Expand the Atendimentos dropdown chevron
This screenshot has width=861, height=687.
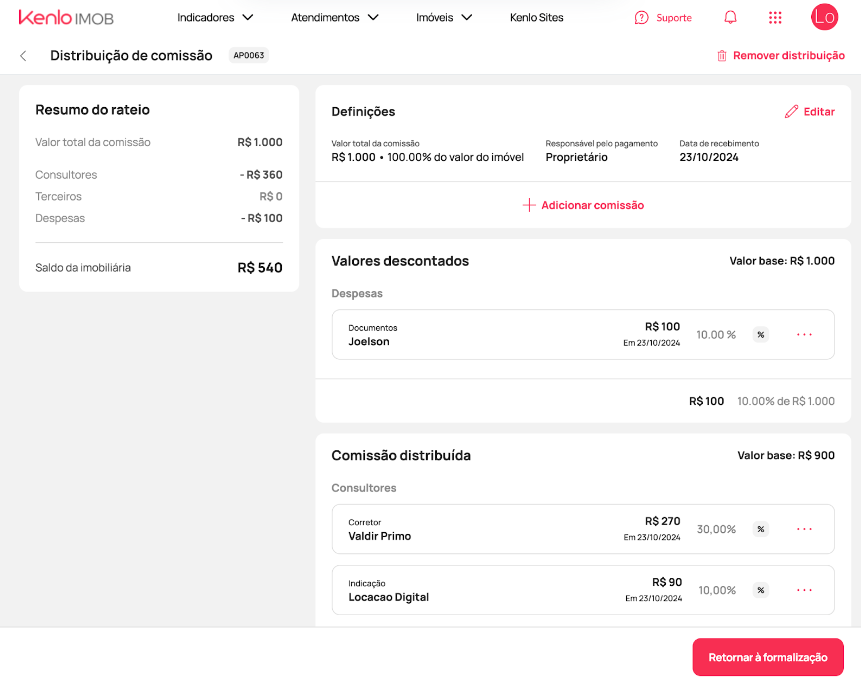point(373,18)
